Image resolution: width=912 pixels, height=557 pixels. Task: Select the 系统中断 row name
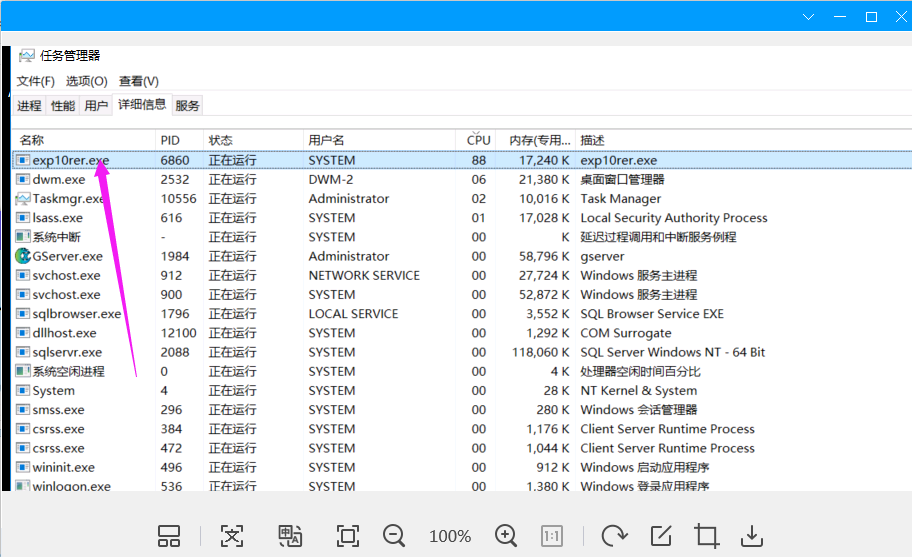click(56, 237)
